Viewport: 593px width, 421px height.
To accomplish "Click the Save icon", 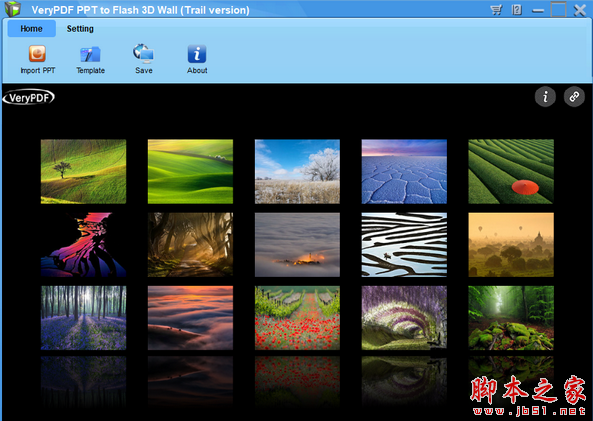I will point(143,53).
